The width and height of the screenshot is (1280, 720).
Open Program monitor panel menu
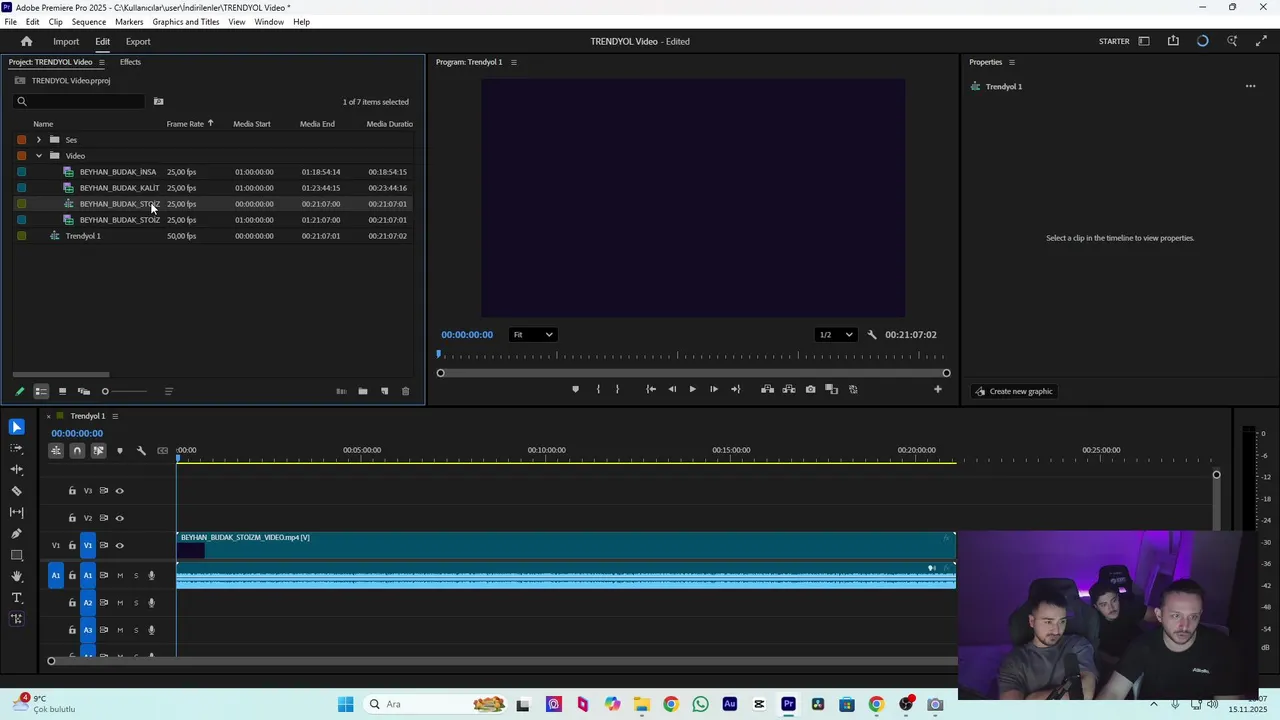tap(514, 62)
